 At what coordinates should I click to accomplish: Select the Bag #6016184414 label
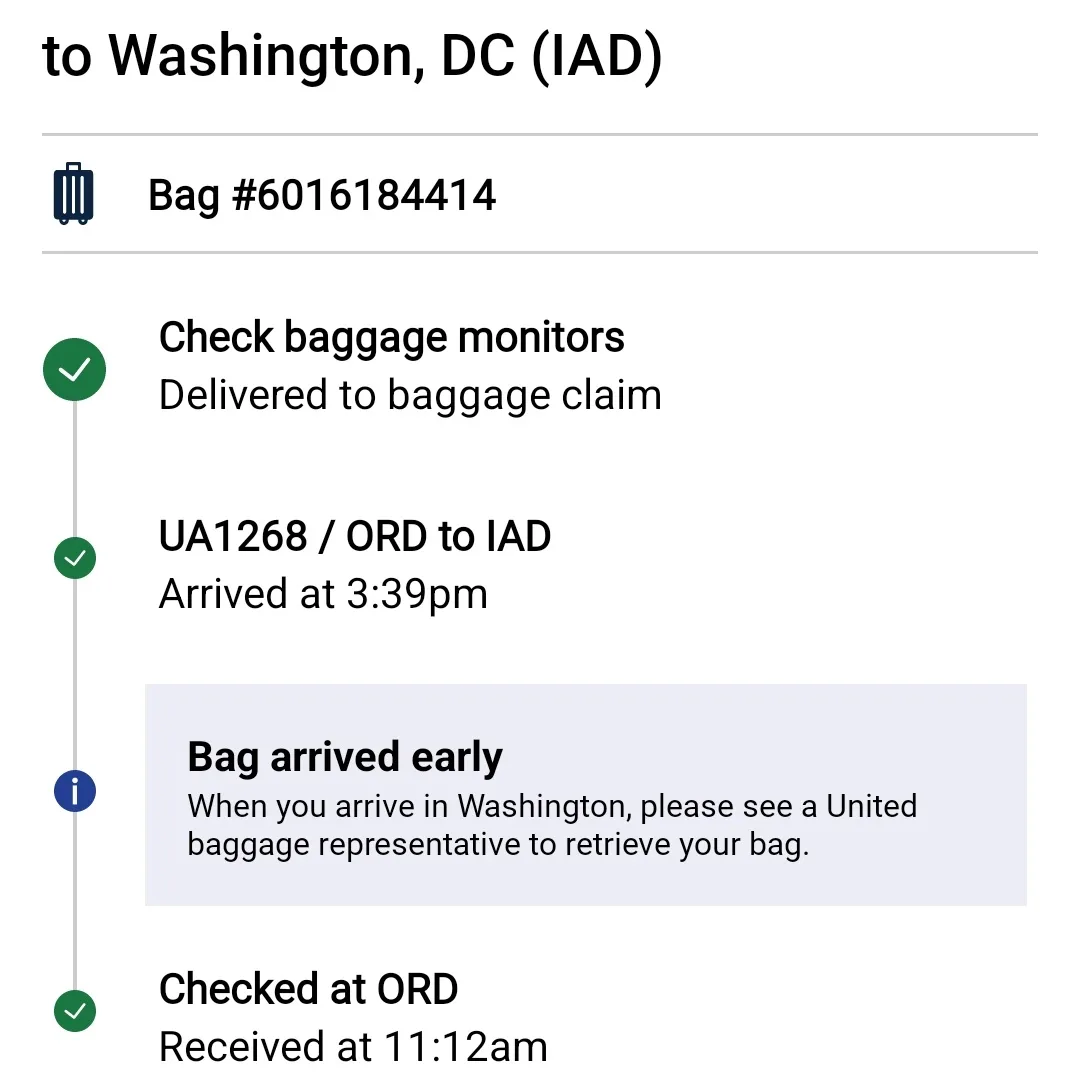(x=322, y=194)
